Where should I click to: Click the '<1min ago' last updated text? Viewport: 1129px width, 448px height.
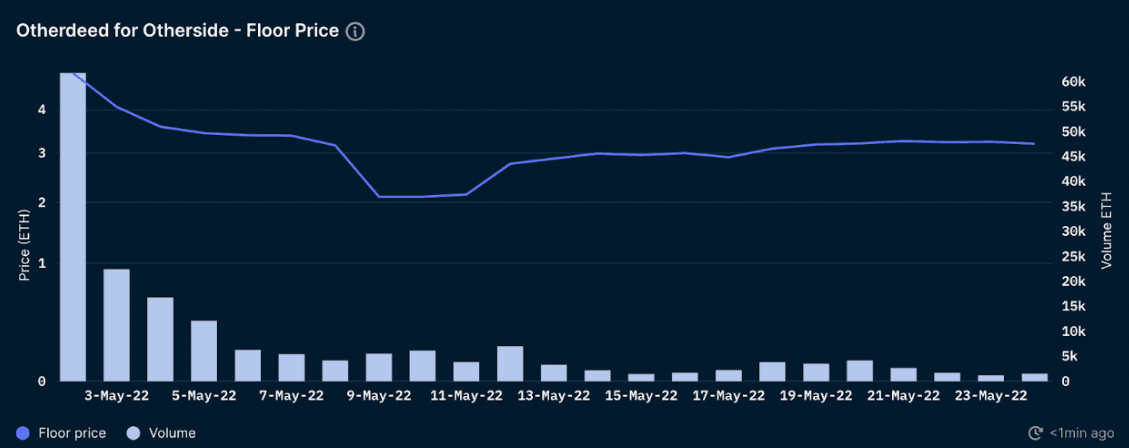coord(1082,433)
